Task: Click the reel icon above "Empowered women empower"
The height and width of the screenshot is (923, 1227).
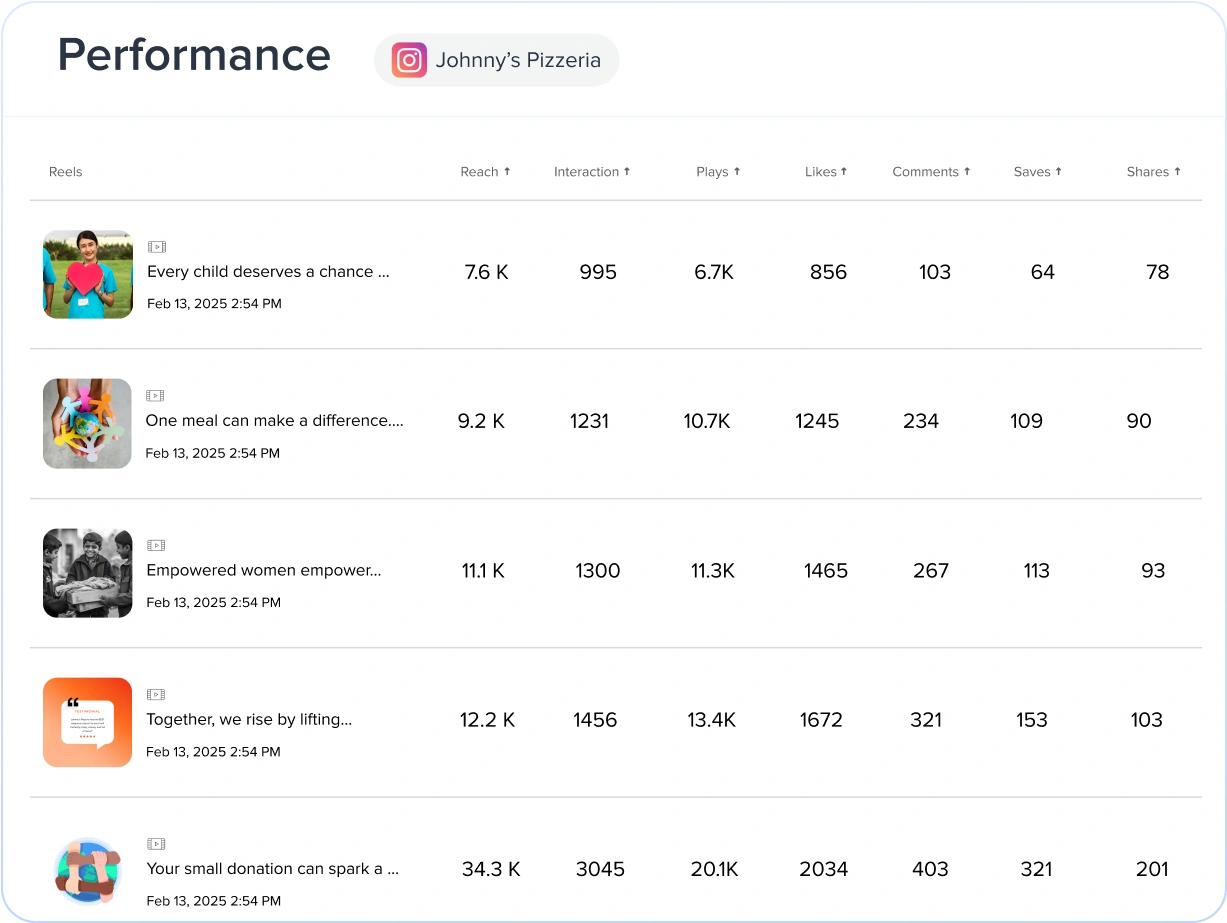Action: 157,544
